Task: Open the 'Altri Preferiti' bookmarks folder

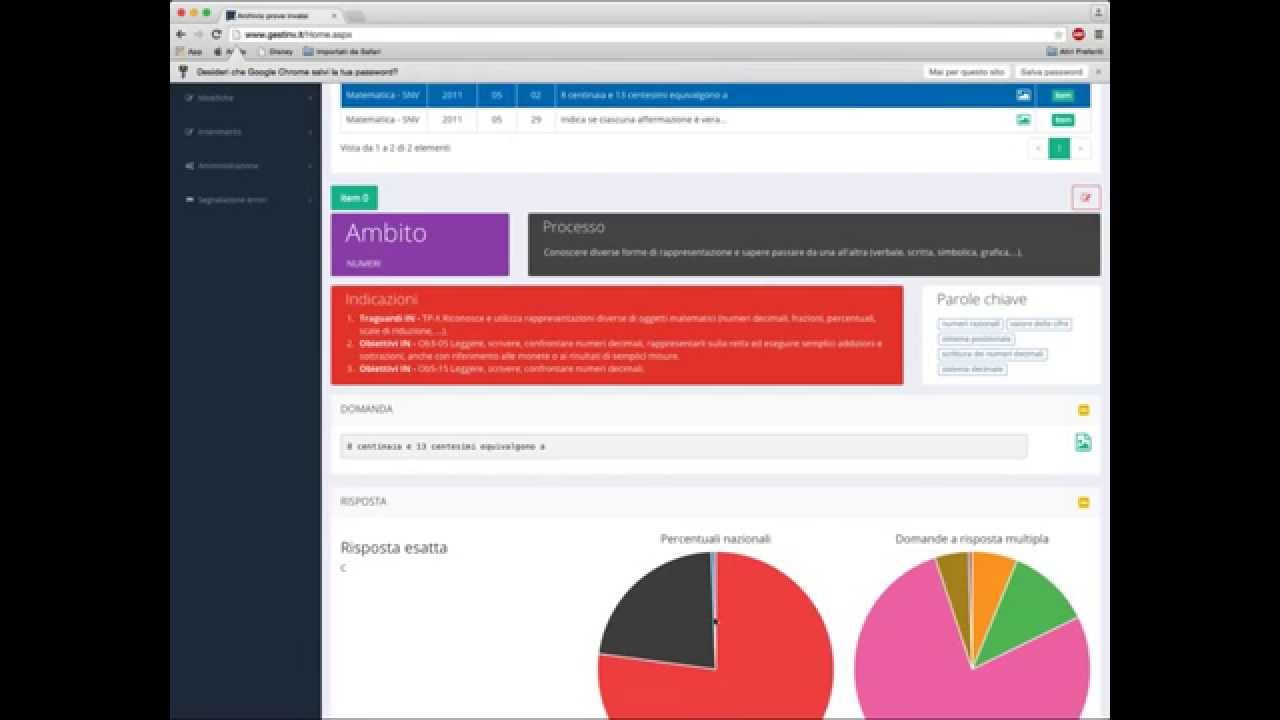Action: pyautogui.click(x=1075, y=51)
